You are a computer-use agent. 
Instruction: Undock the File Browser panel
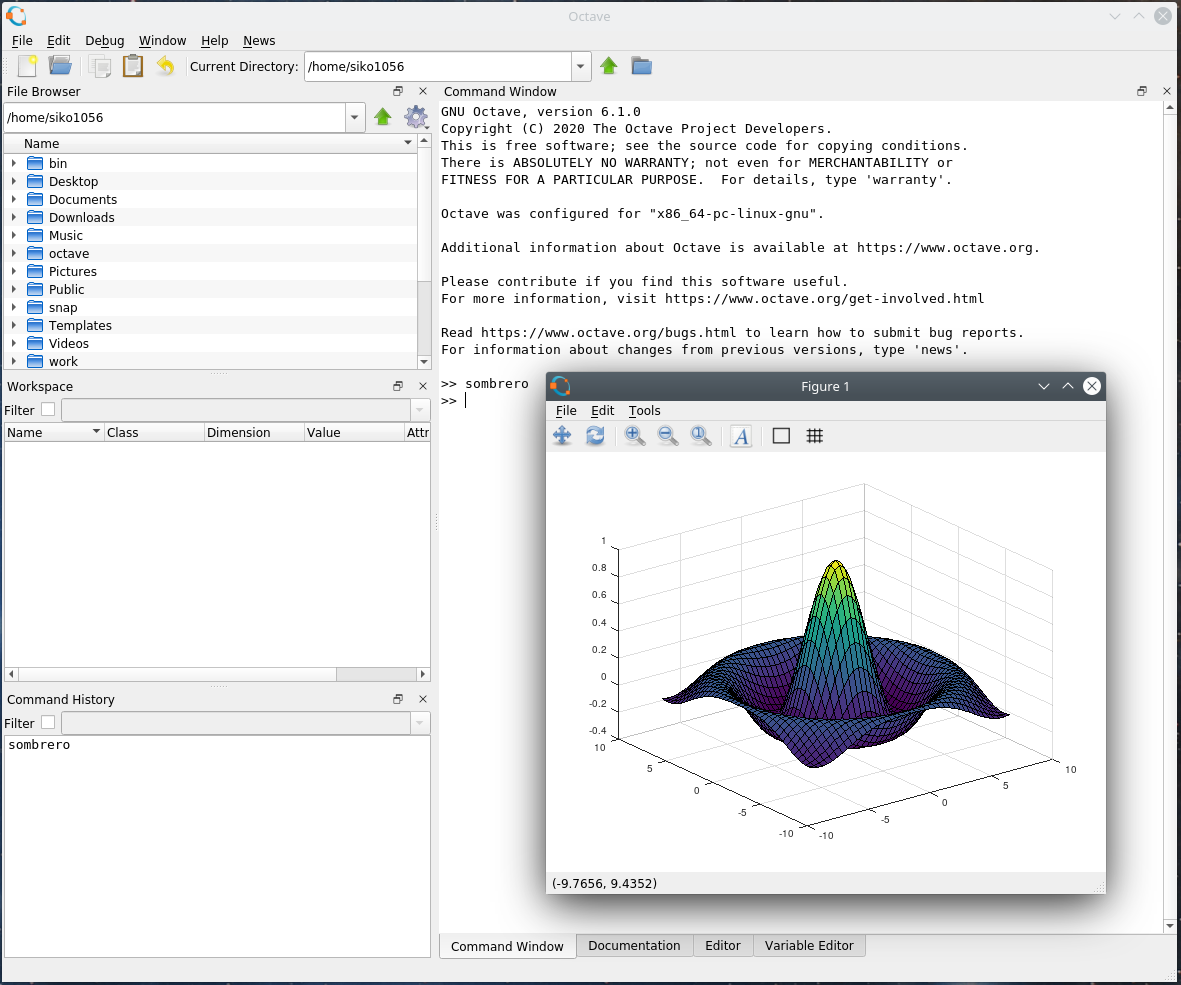398,91
